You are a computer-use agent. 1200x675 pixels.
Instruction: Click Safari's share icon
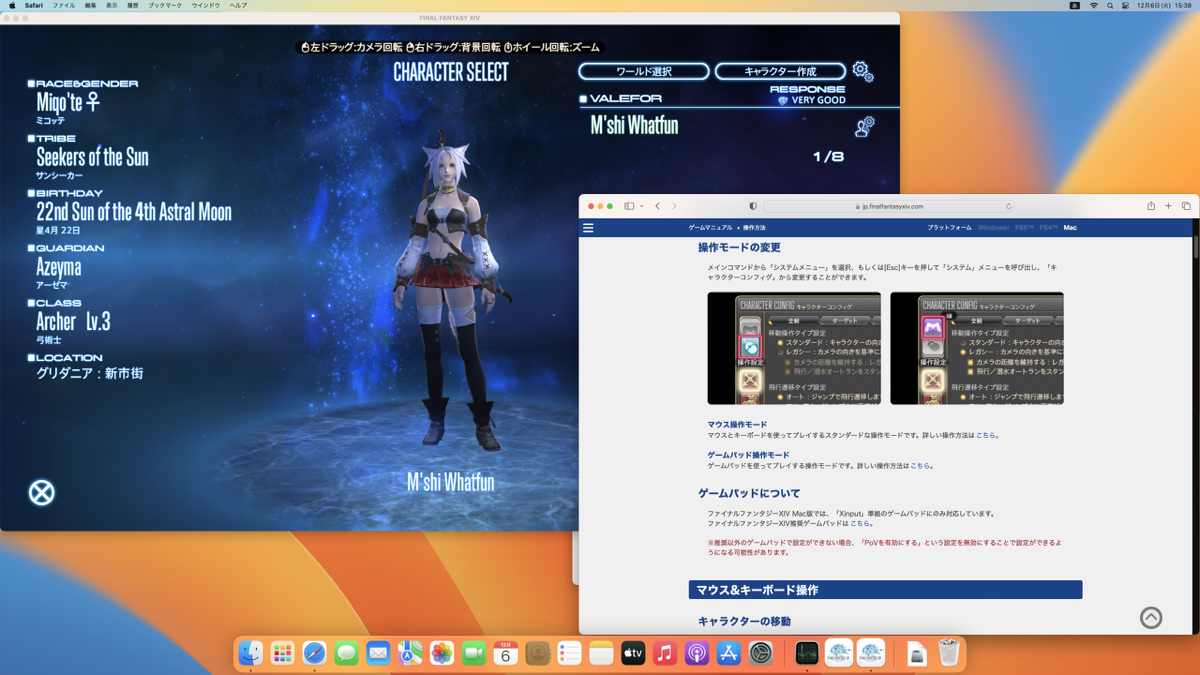[x=1151, y=206]
